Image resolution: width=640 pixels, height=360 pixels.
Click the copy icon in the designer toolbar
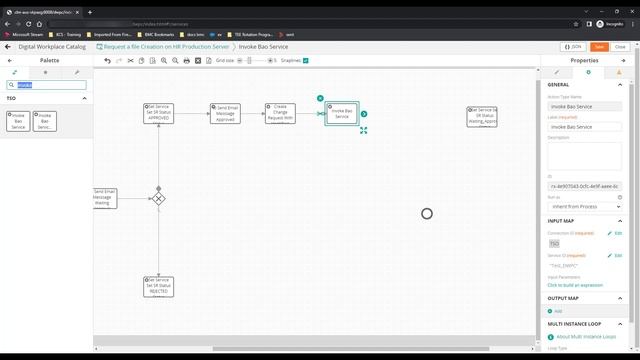(141, 60)
